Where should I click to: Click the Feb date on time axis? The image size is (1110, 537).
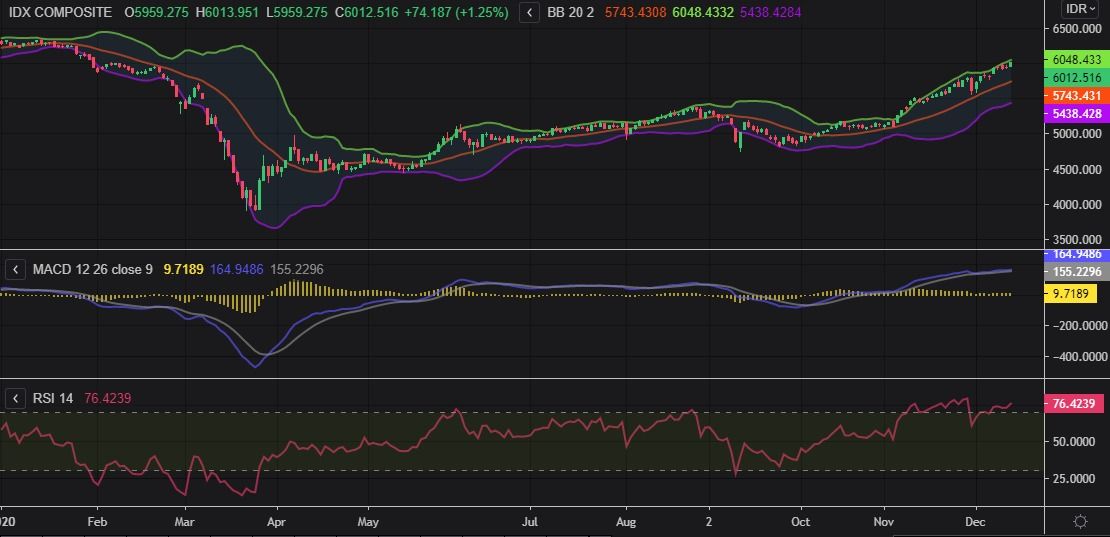(x=97, y=522)
